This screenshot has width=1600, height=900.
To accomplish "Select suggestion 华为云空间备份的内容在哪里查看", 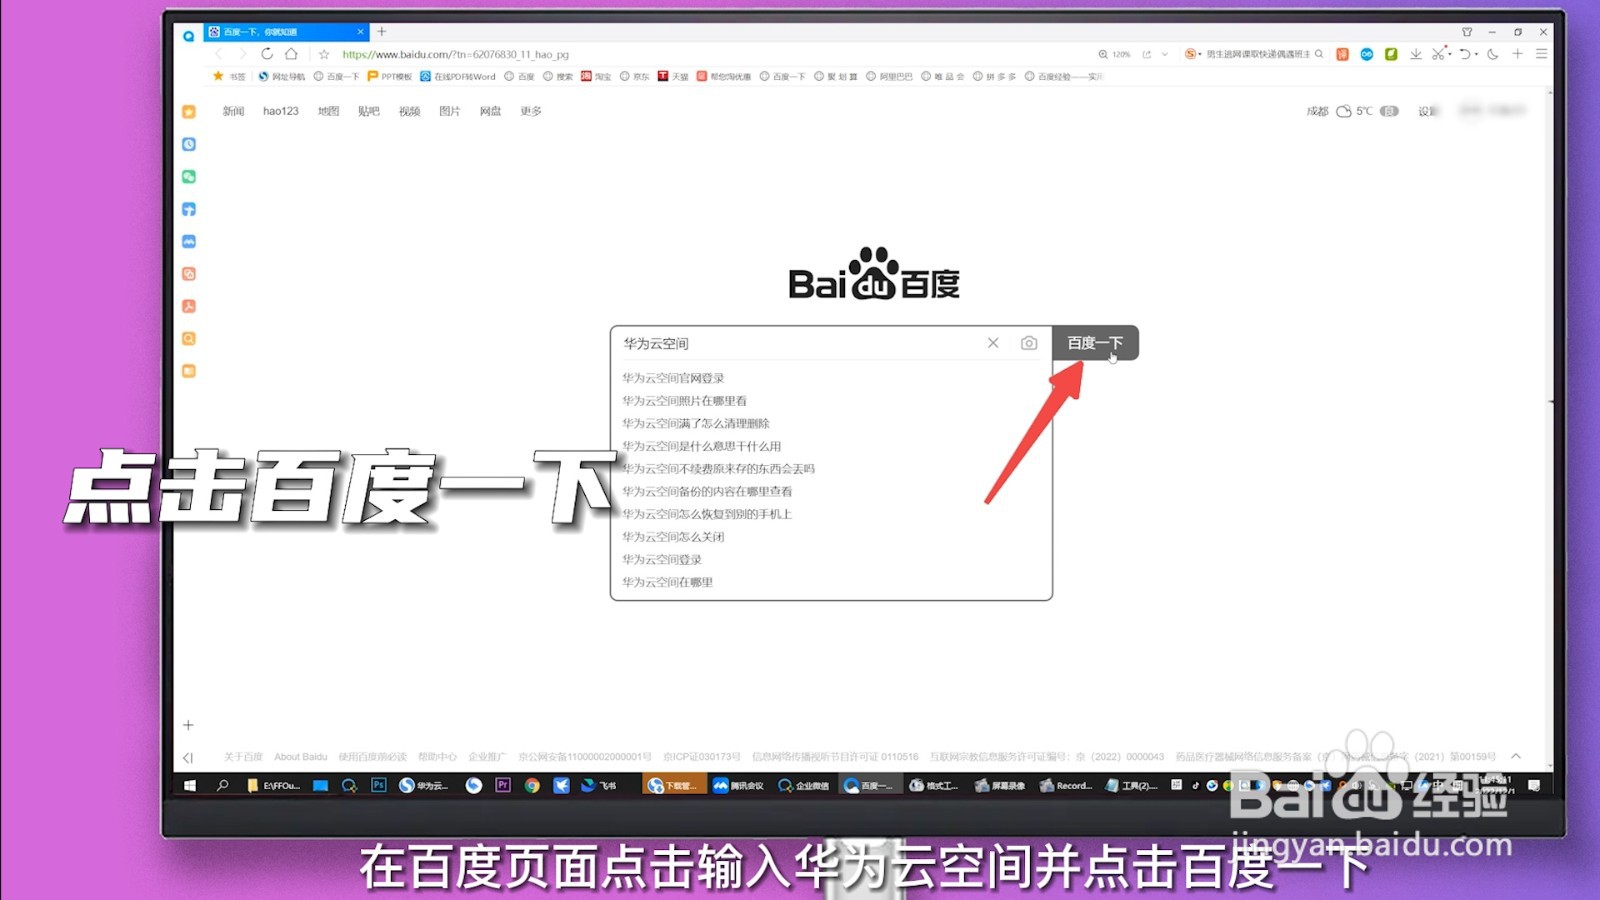I will pyautogui.click(x=707, y=492).
